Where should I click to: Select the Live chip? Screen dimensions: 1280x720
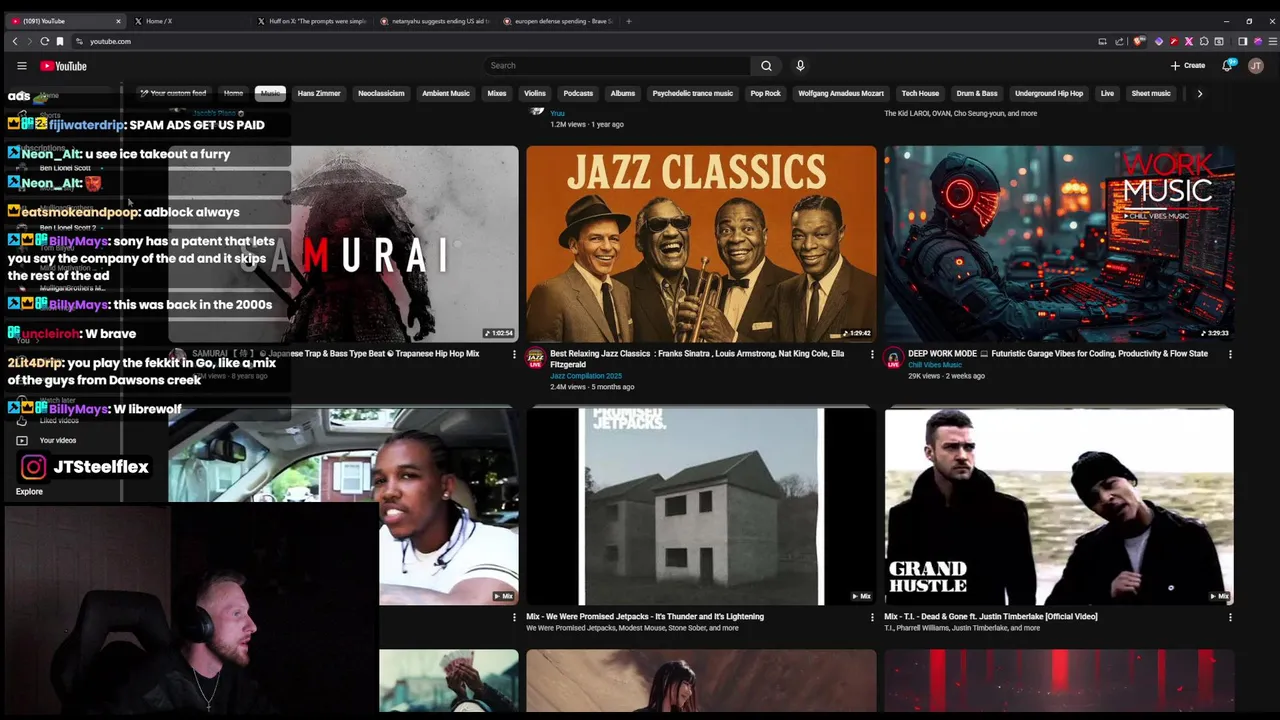(1107, 93)
